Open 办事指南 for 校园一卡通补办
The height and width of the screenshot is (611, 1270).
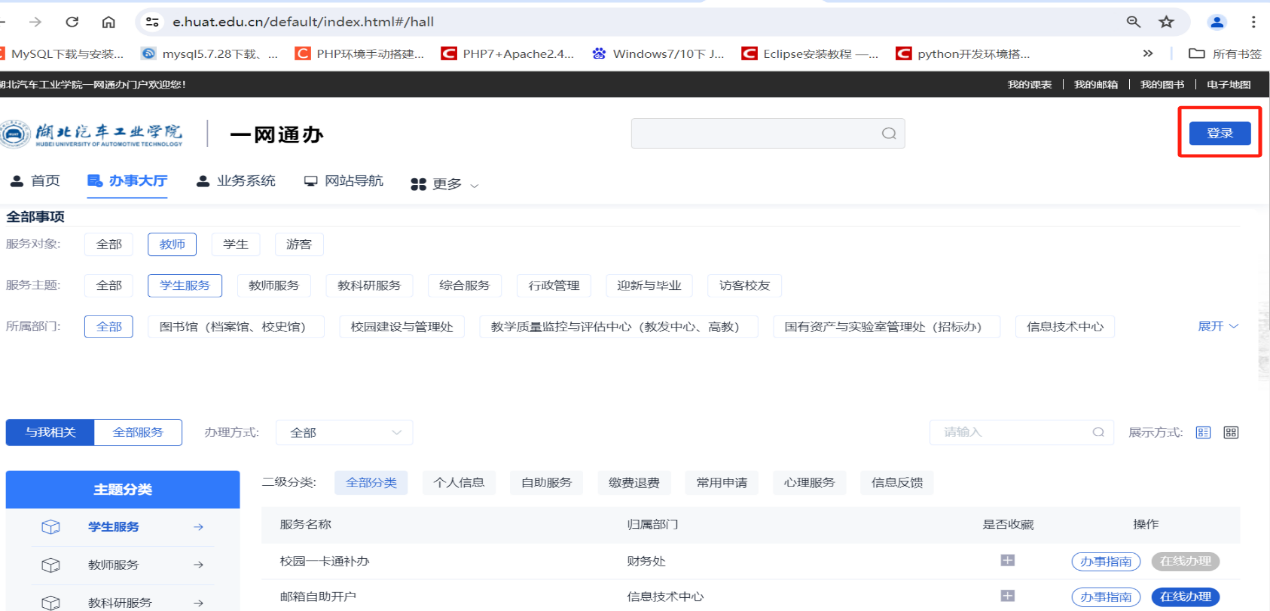[1106, 561]
